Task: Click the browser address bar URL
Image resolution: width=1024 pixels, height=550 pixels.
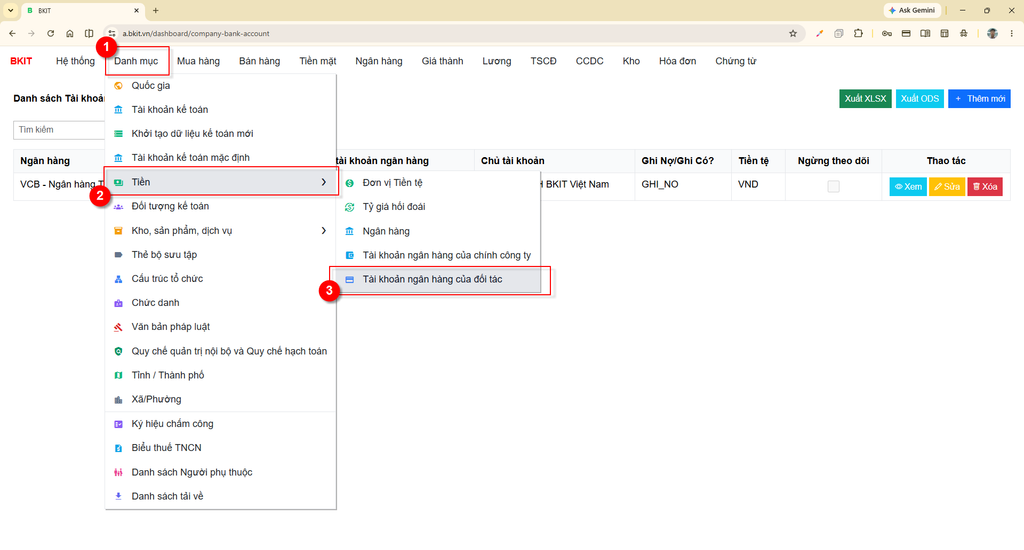Action: point(196,33)
